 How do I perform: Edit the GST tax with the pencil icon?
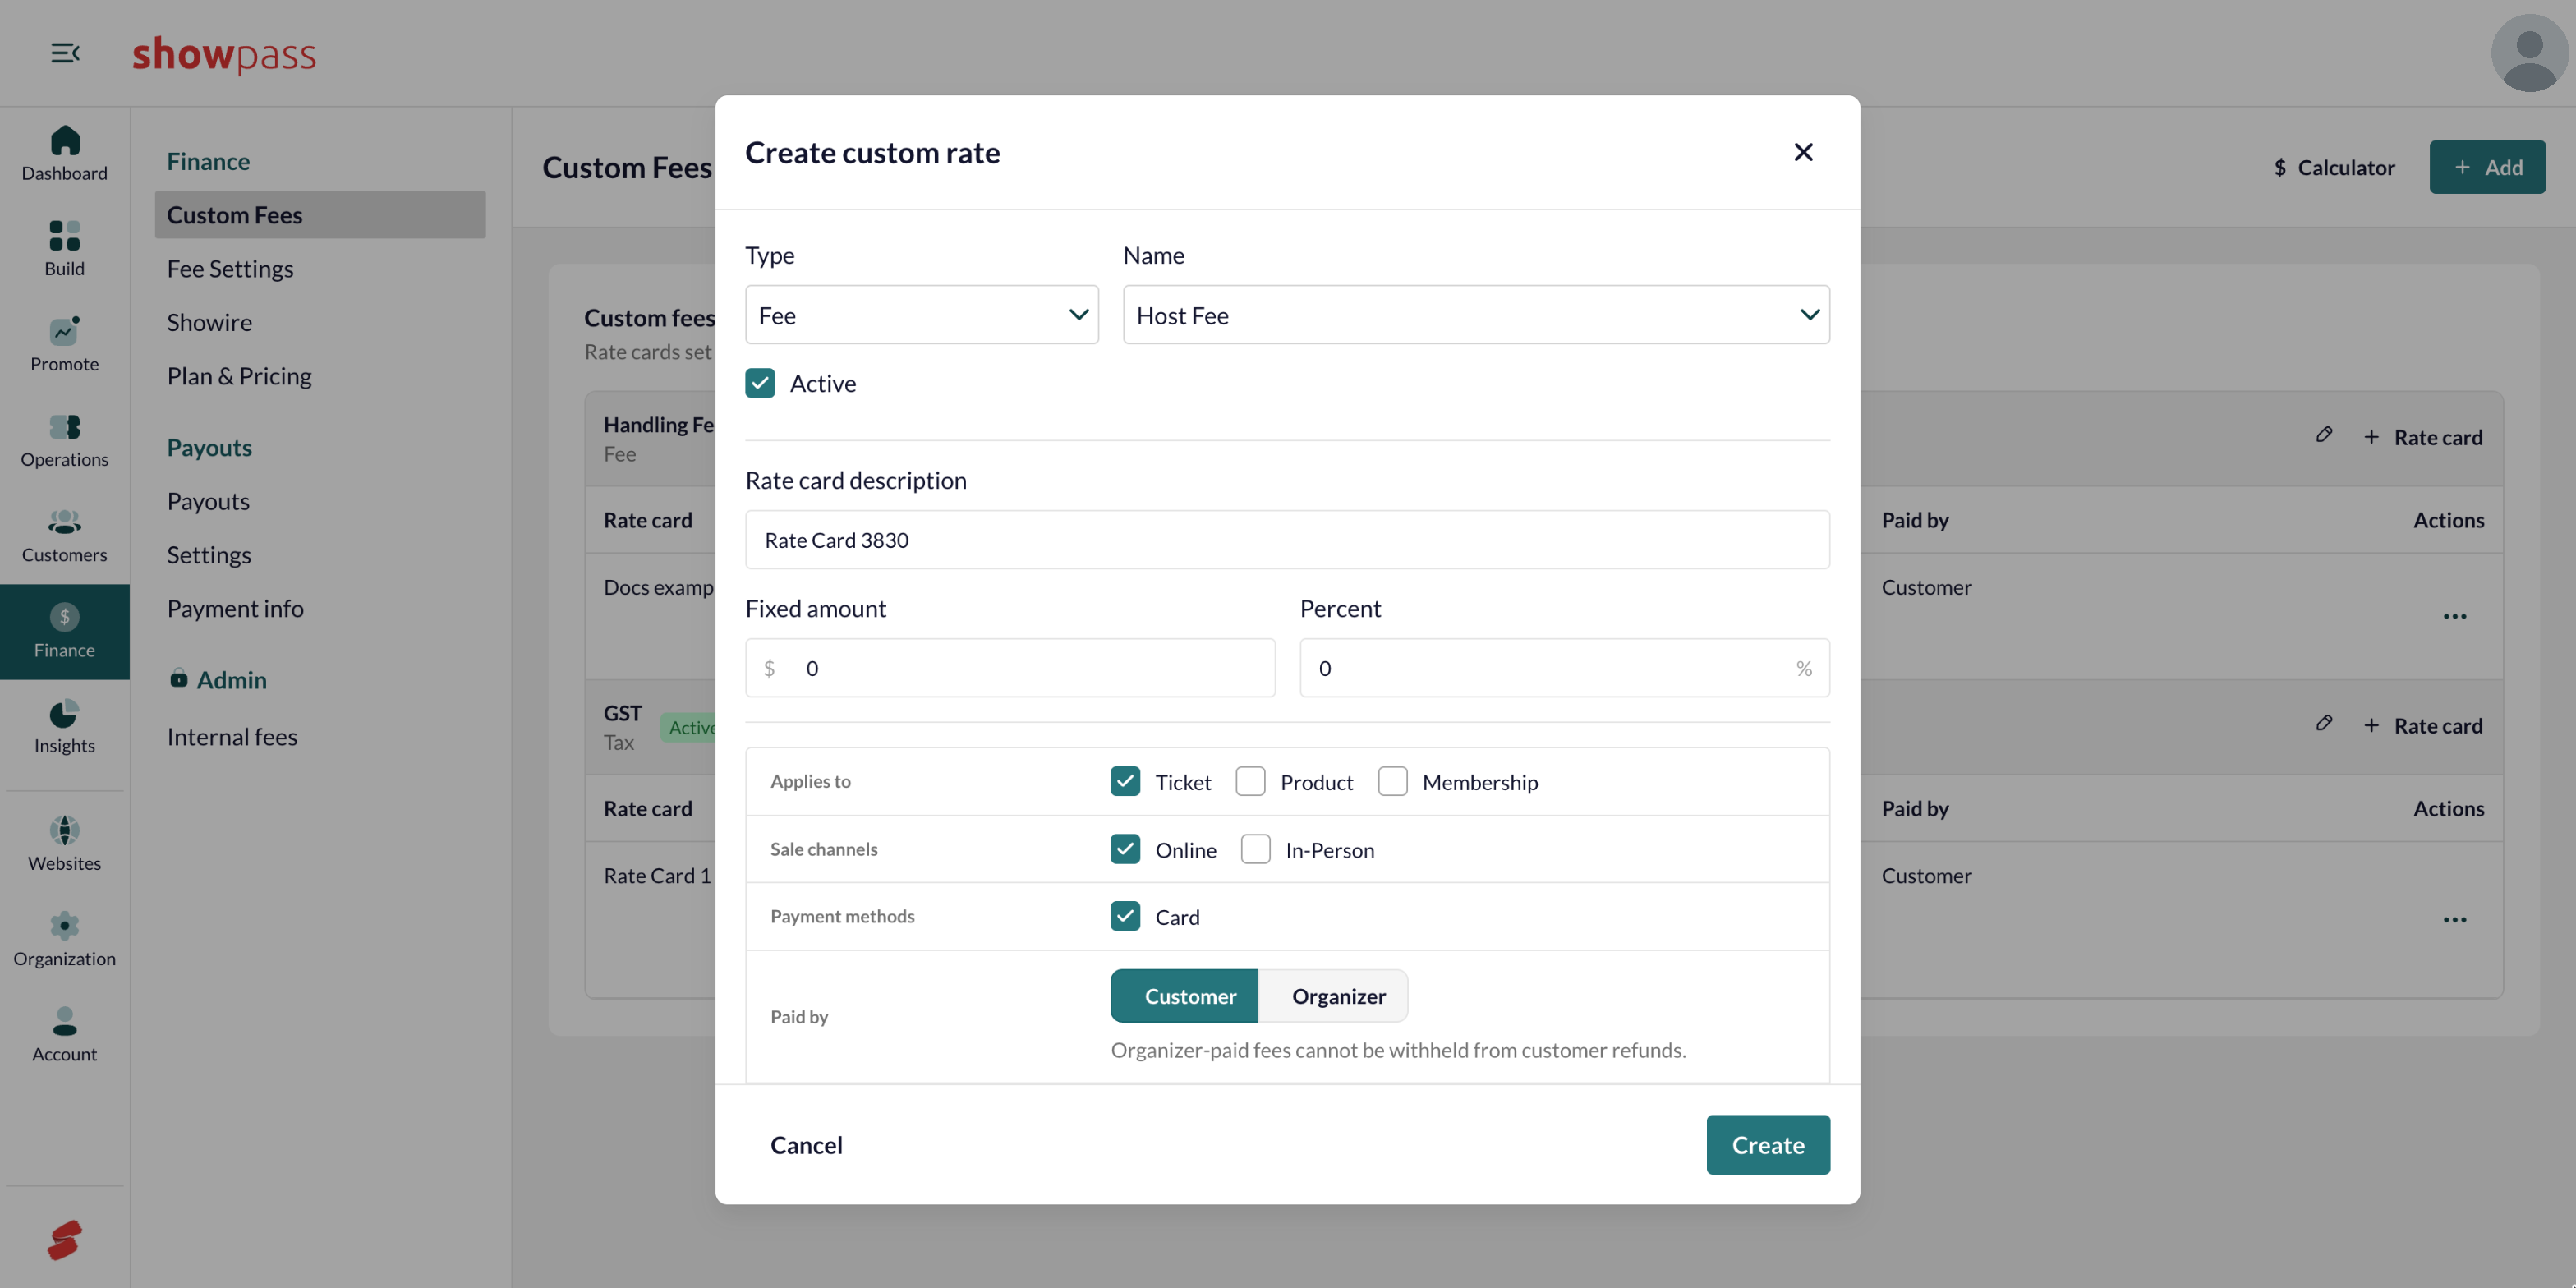[2324, 724]
